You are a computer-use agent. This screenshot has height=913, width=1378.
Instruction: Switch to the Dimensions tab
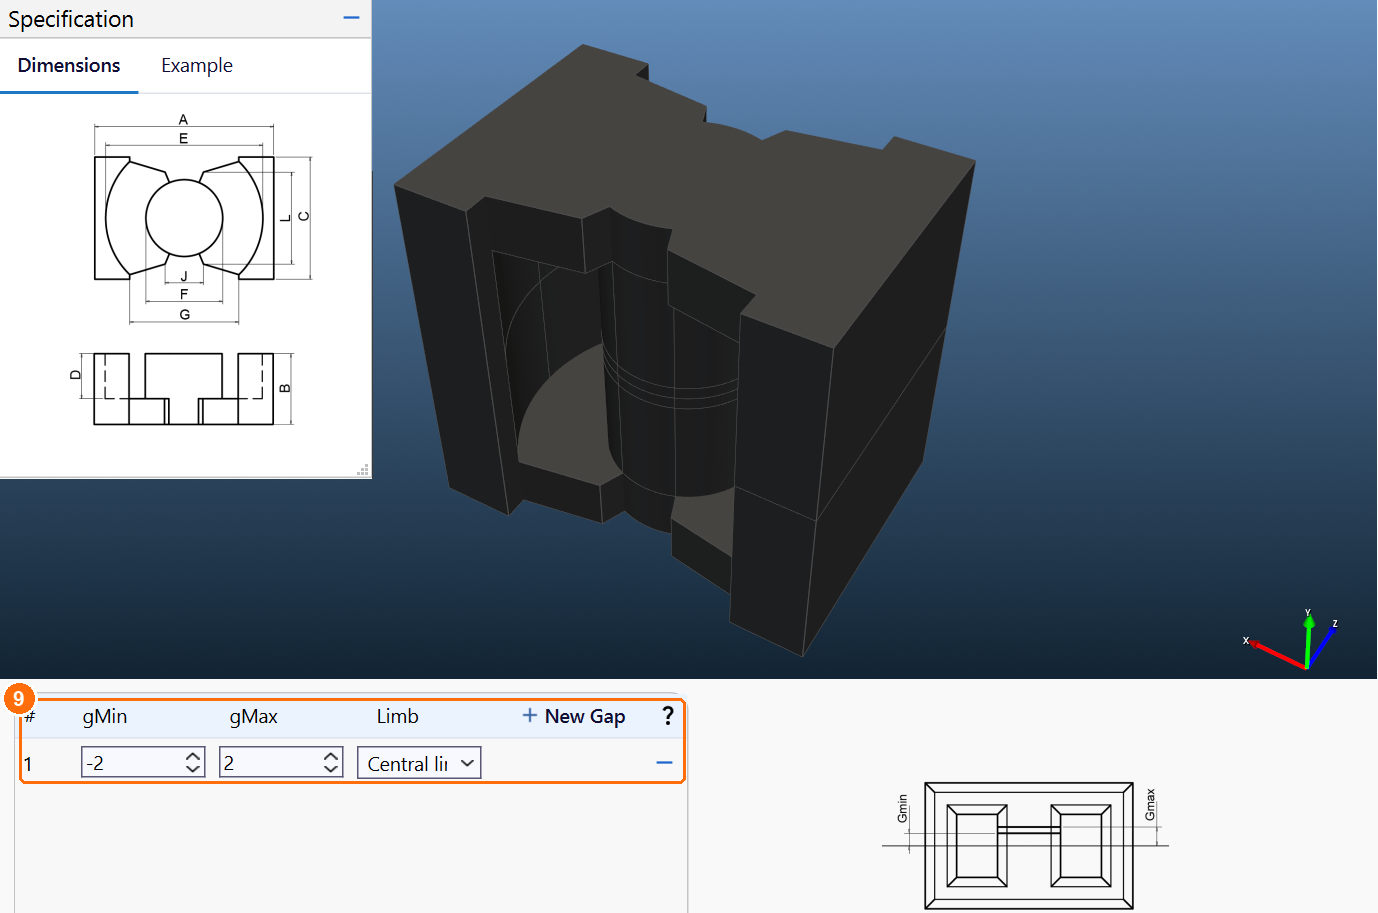(x=69, y=65)
